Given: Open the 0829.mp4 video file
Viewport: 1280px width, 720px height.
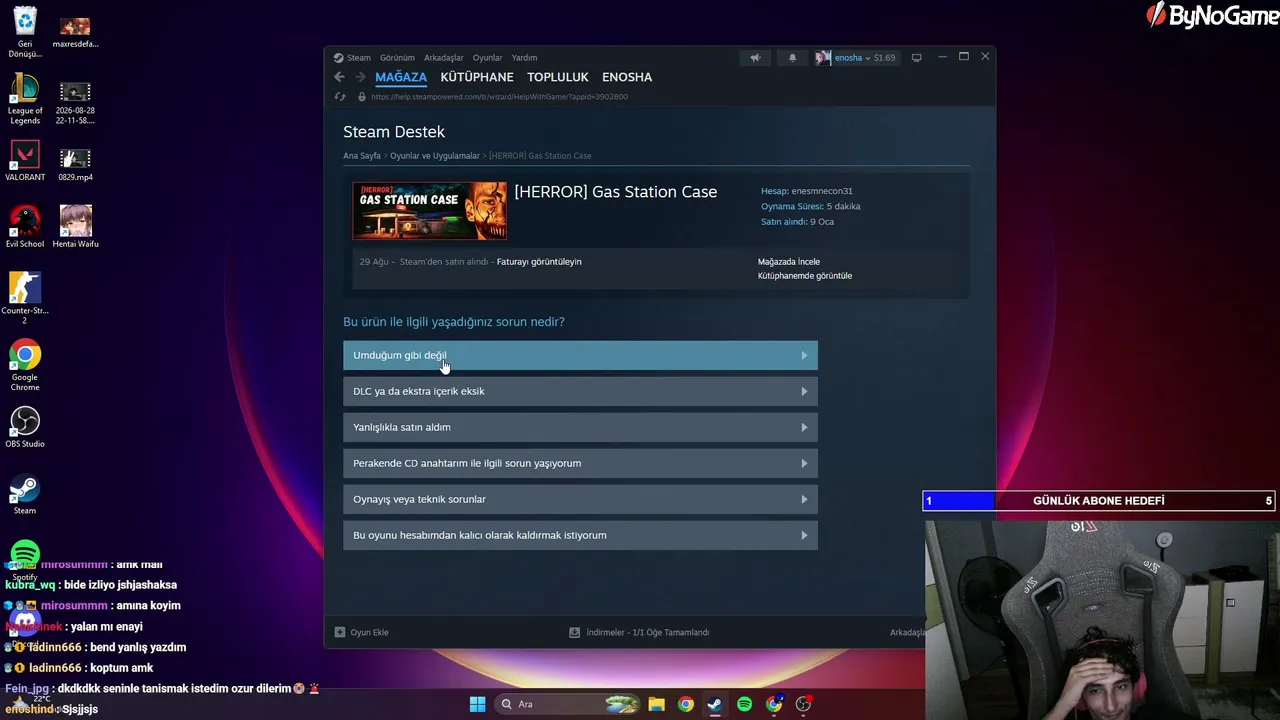Looking at the screenshot, I should pyautogui.click(x=75, y=158).
